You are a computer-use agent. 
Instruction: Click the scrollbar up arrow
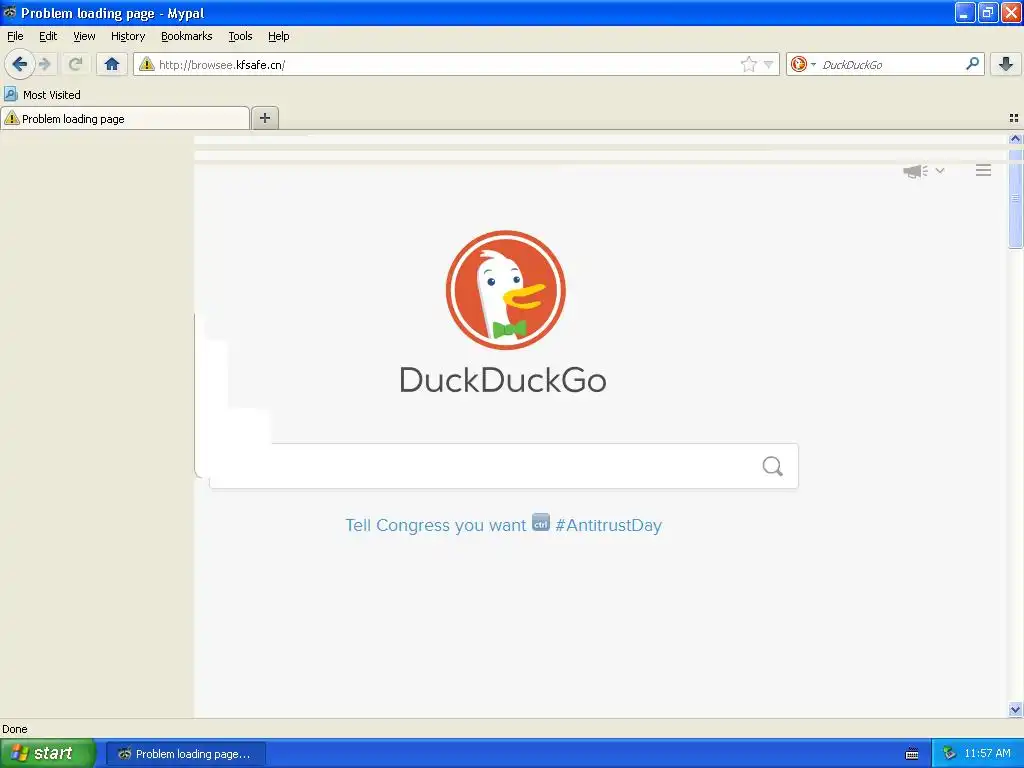click(x=1015, y=138)
